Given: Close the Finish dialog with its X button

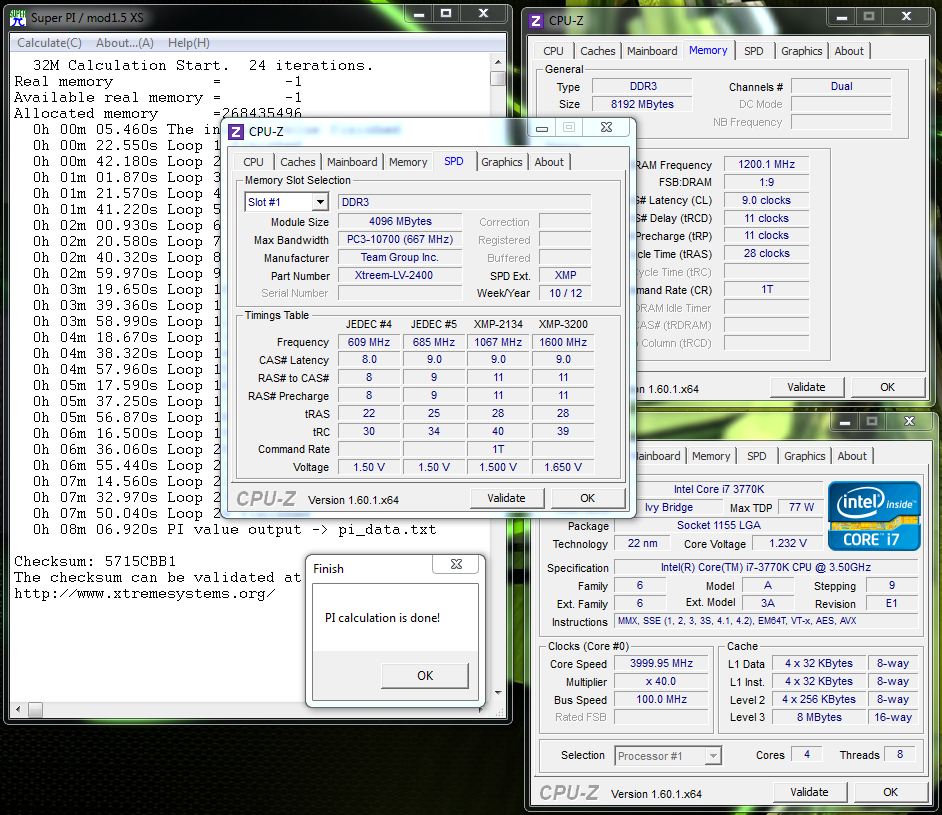Looking at the screenshot, I should click(x=457, y=564).
